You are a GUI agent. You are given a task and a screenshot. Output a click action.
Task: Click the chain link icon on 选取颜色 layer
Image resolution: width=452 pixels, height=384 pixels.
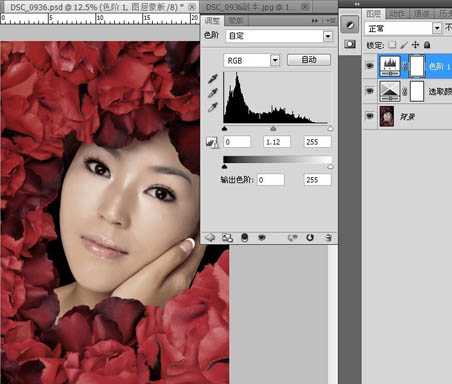point(405,91)
